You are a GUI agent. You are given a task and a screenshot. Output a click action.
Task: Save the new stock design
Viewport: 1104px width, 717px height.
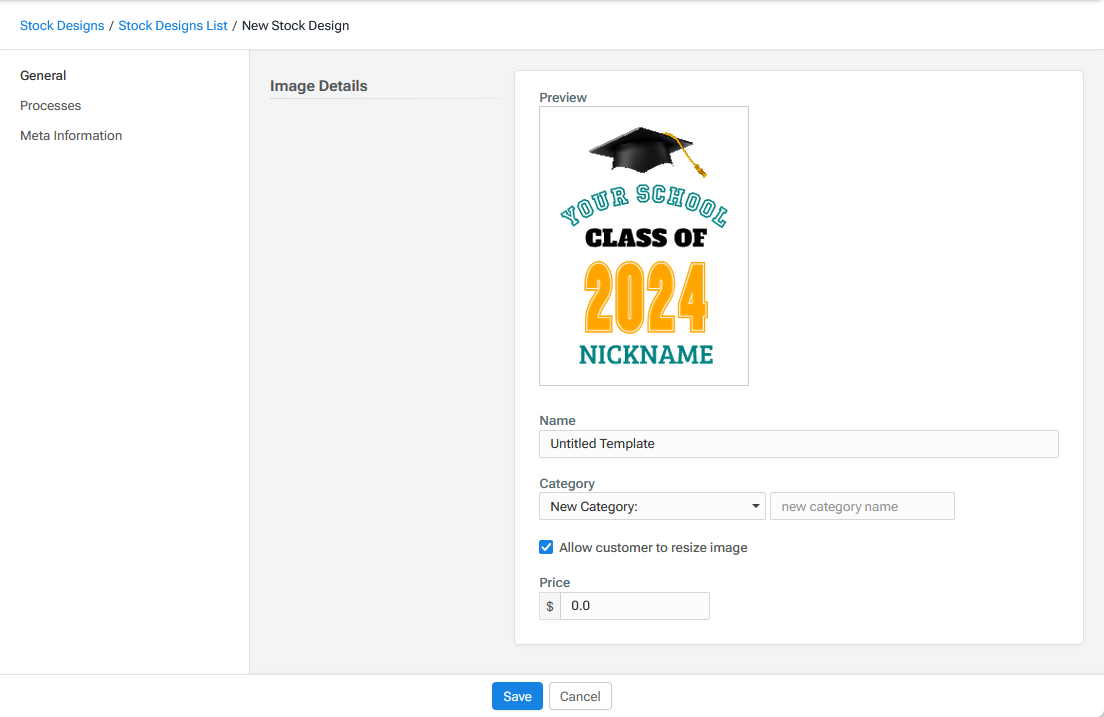(x=517, y=696)
